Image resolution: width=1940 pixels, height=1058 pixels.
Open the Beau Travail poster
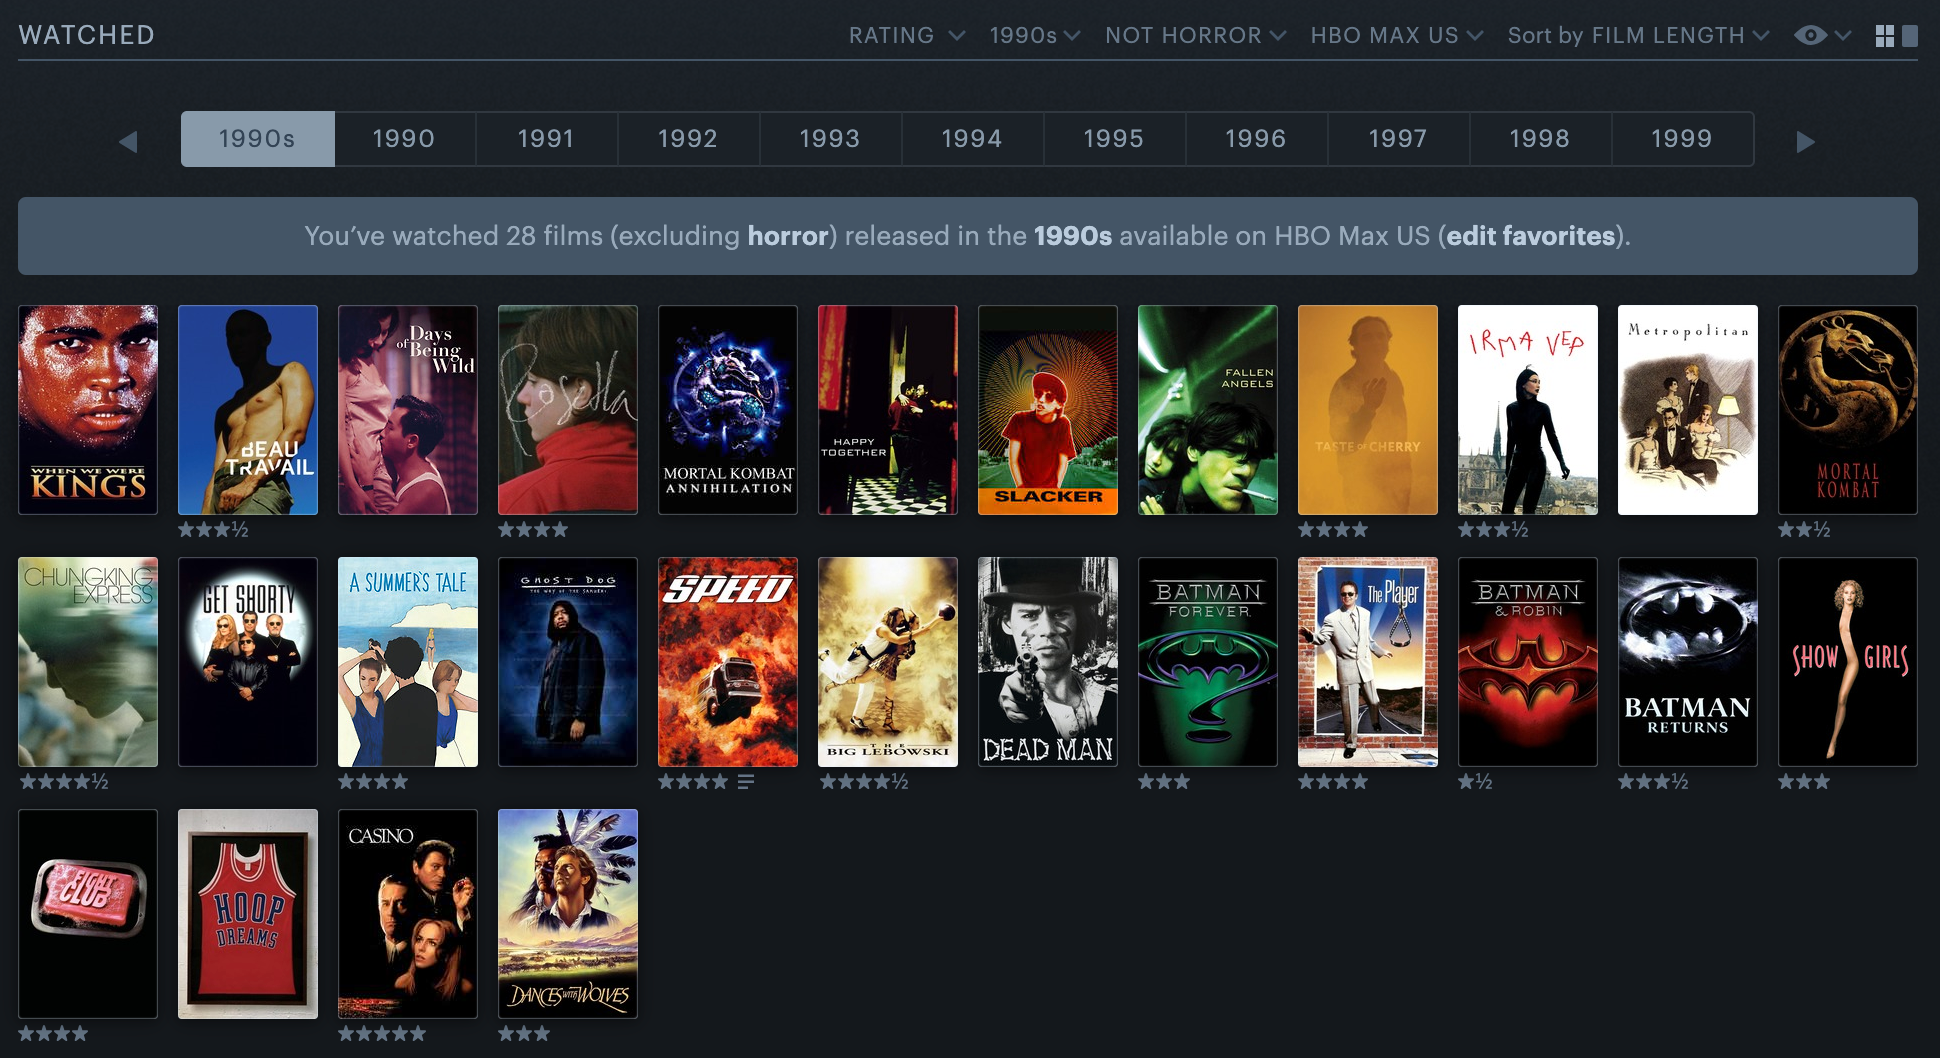[x=248, y=410]
